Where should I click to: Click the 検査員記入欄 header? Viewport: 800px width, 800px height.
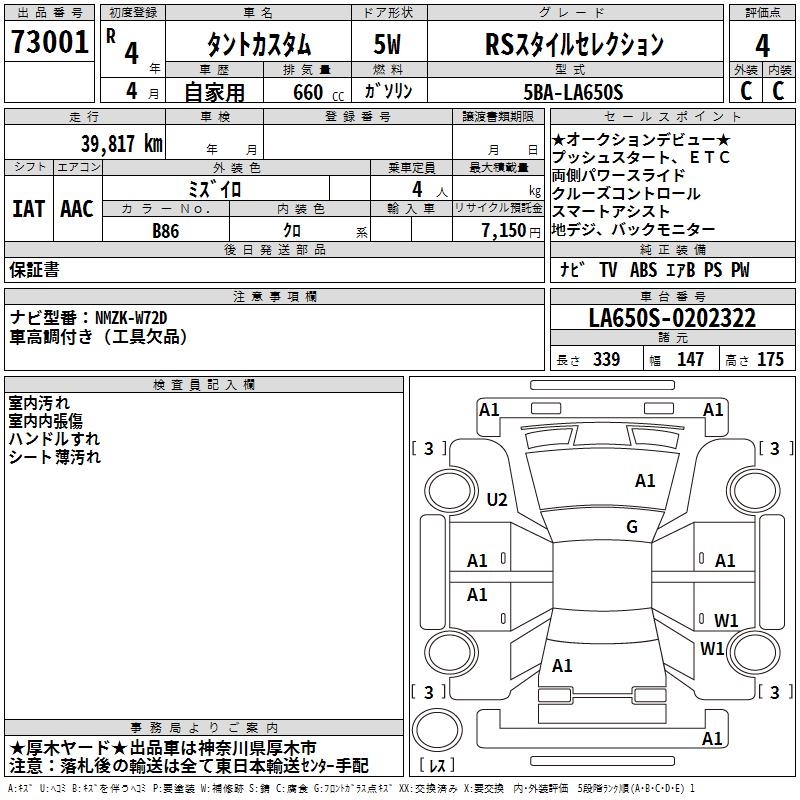[x=204, y=385]
